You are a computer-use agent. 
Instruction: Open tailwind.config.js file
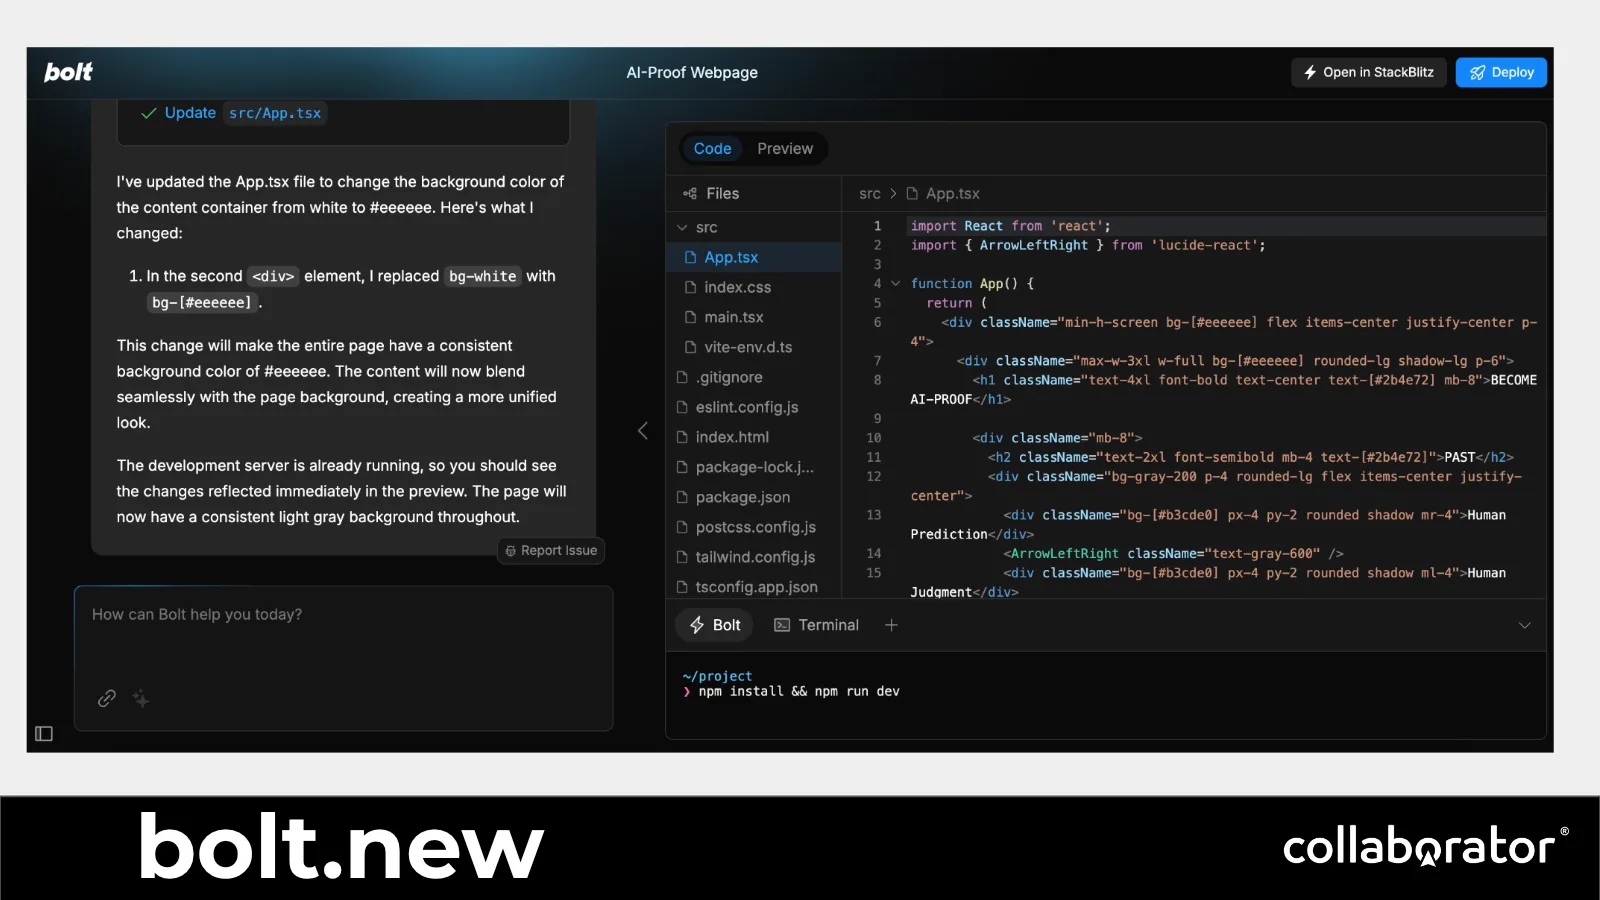pos(754,557)
